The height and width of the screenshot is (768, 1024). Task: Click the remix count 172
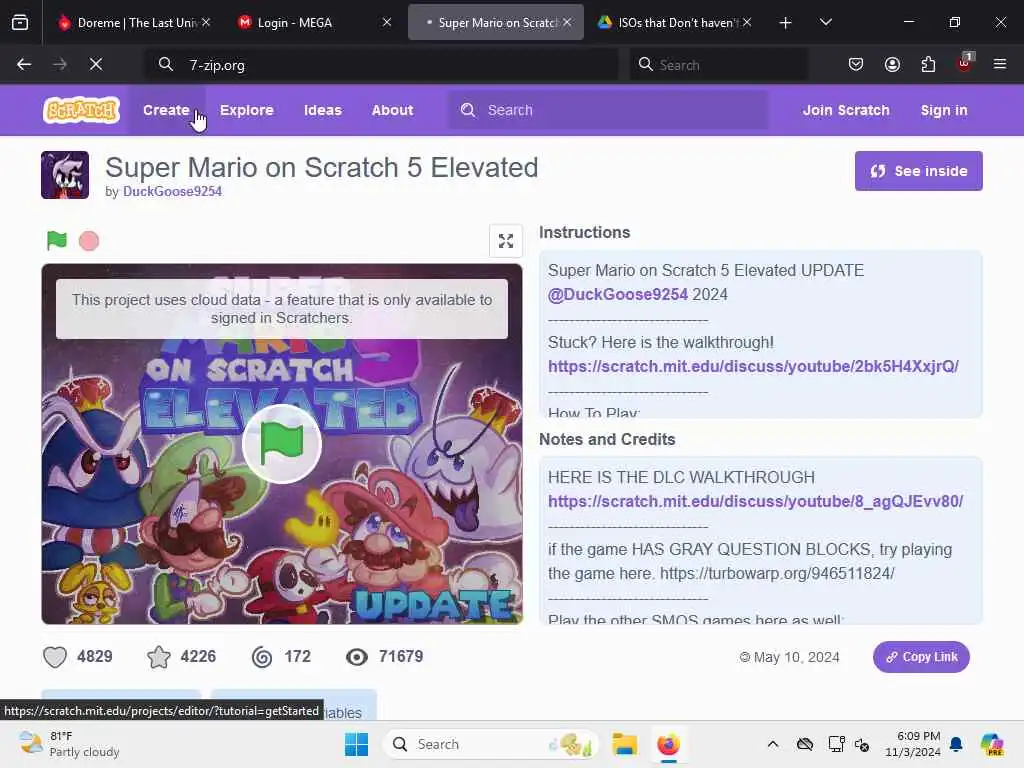point(297,657)
